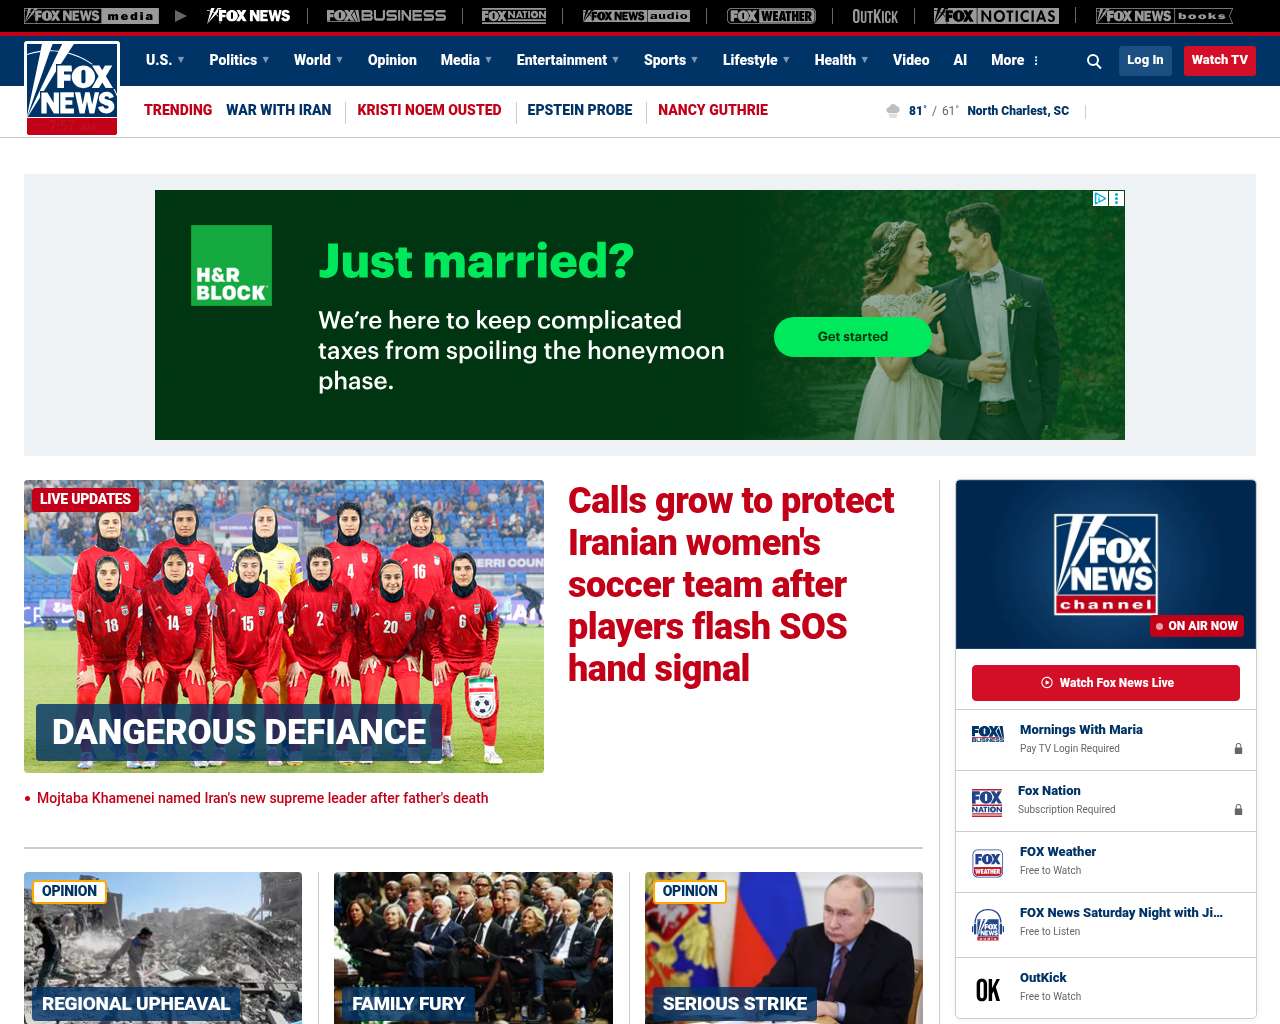Click the Fox News home logo

point(72,88)
